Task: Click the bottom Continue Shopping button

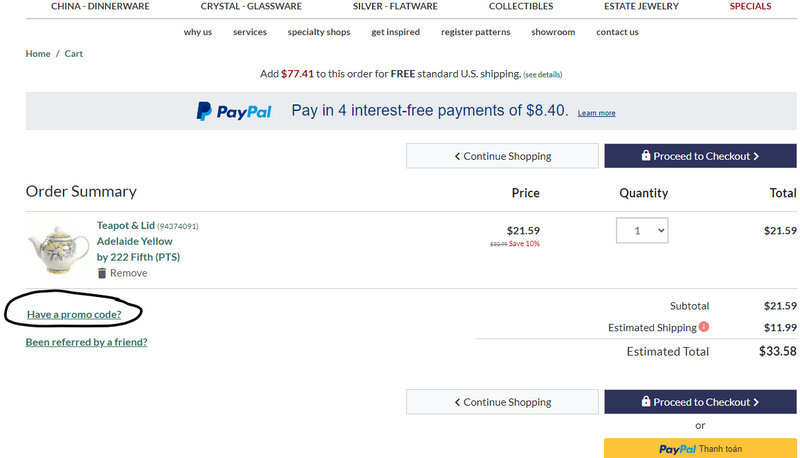Action: tap(502, 402)
